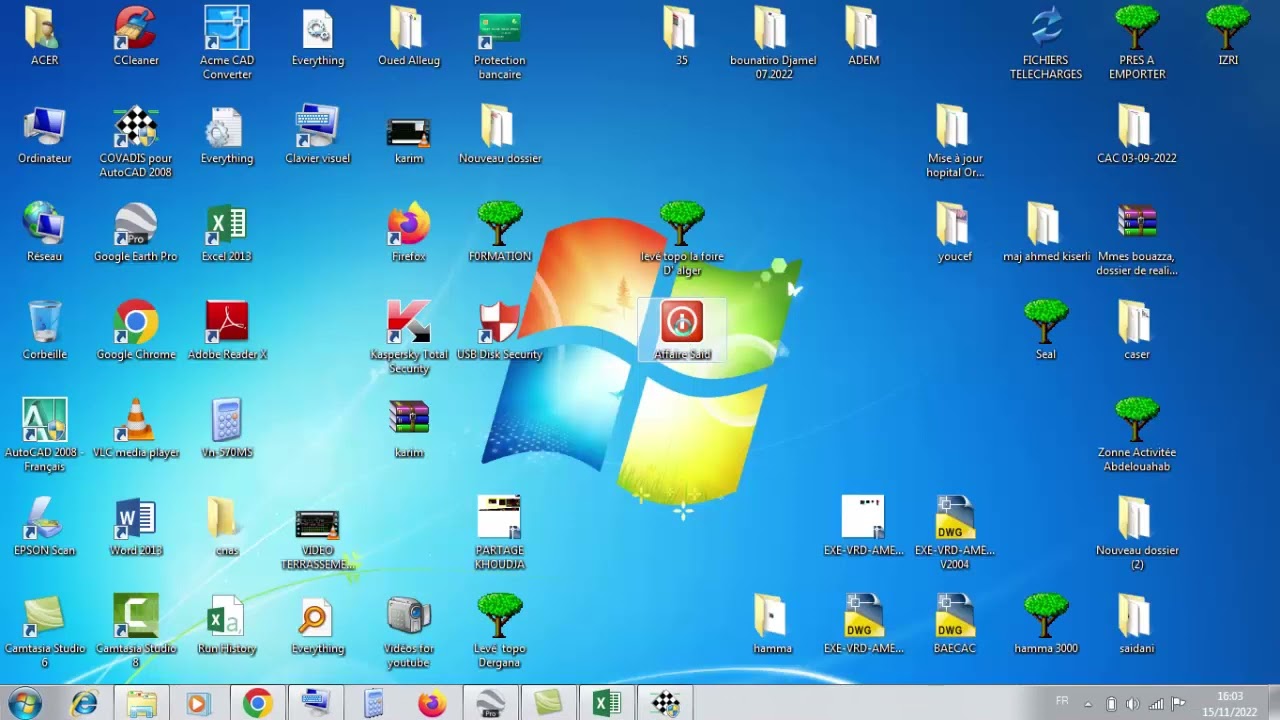The width and height of the screenshot is (1280, 720).
Task: Open the Windows Start menu
Action: pyautogui.click(x=24, y=703)
